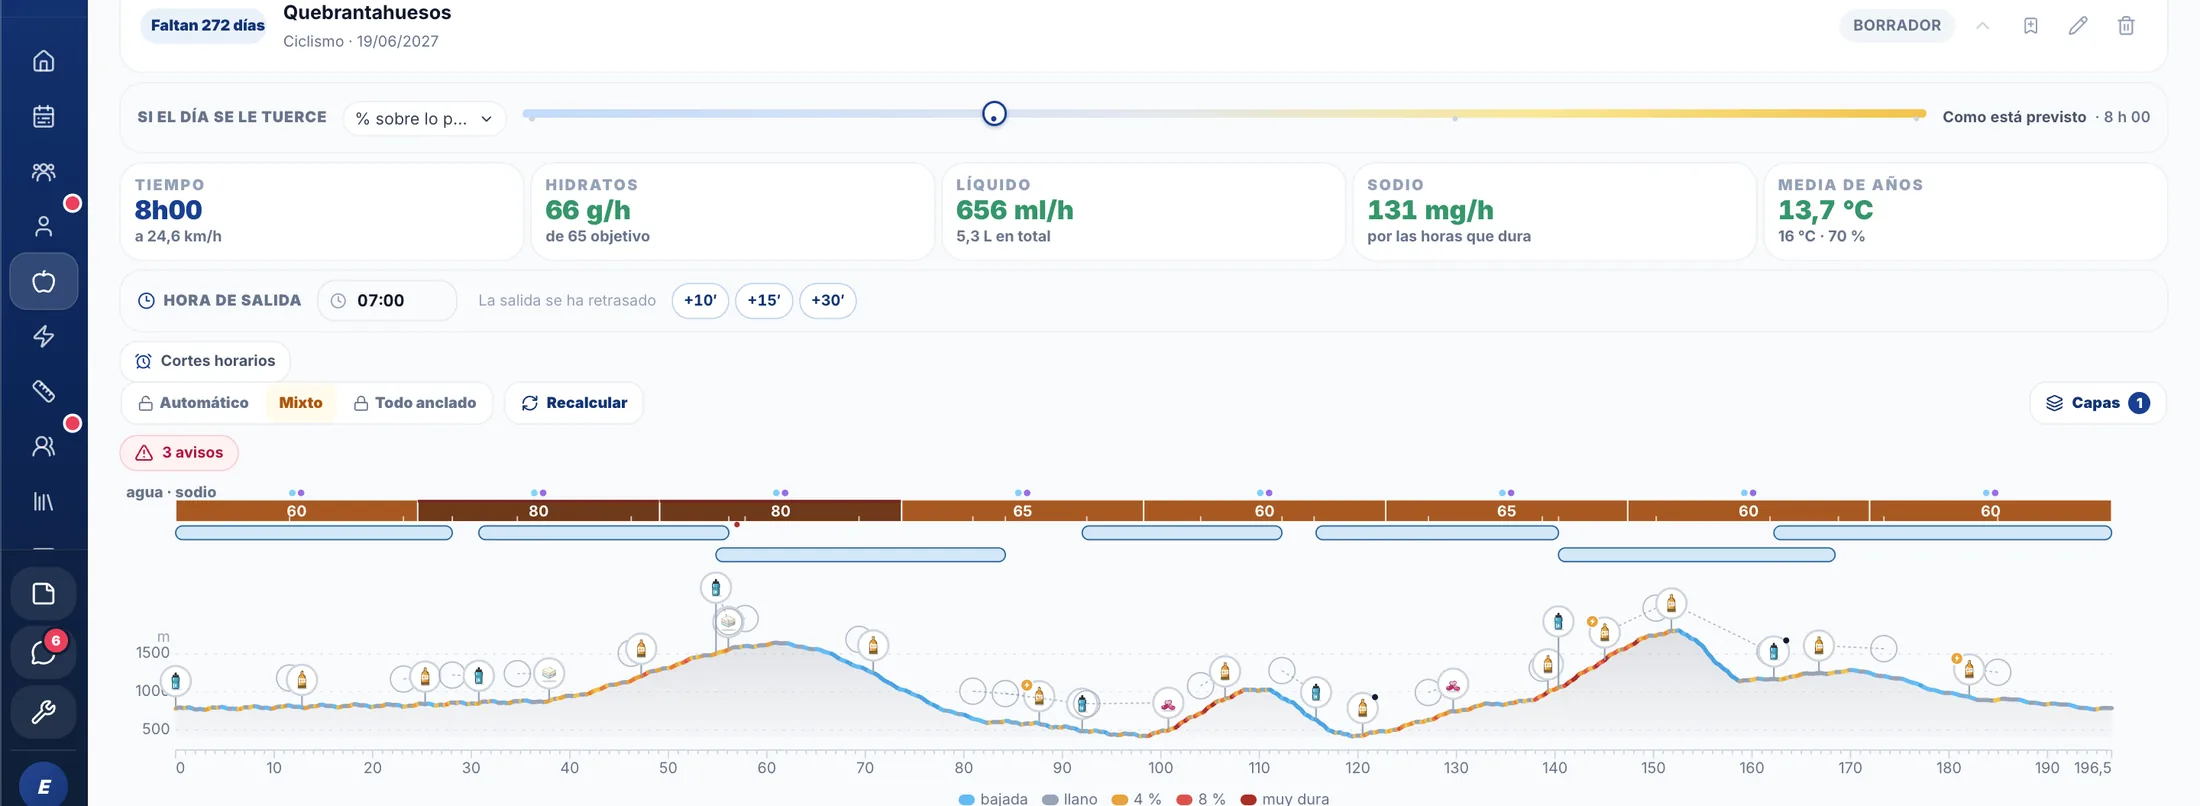Open the Capas layers menu

click(x=2098, y=403)
